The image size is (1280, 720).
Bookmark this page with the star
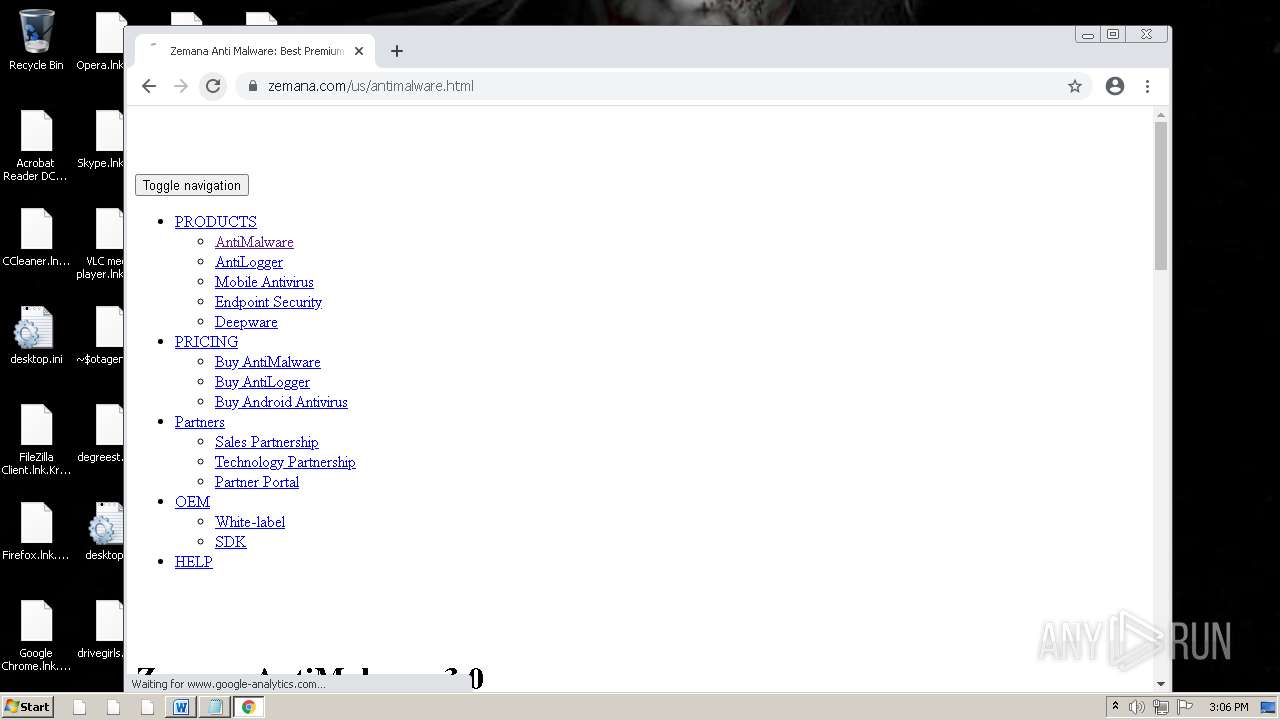click(x=1075, y=86)
